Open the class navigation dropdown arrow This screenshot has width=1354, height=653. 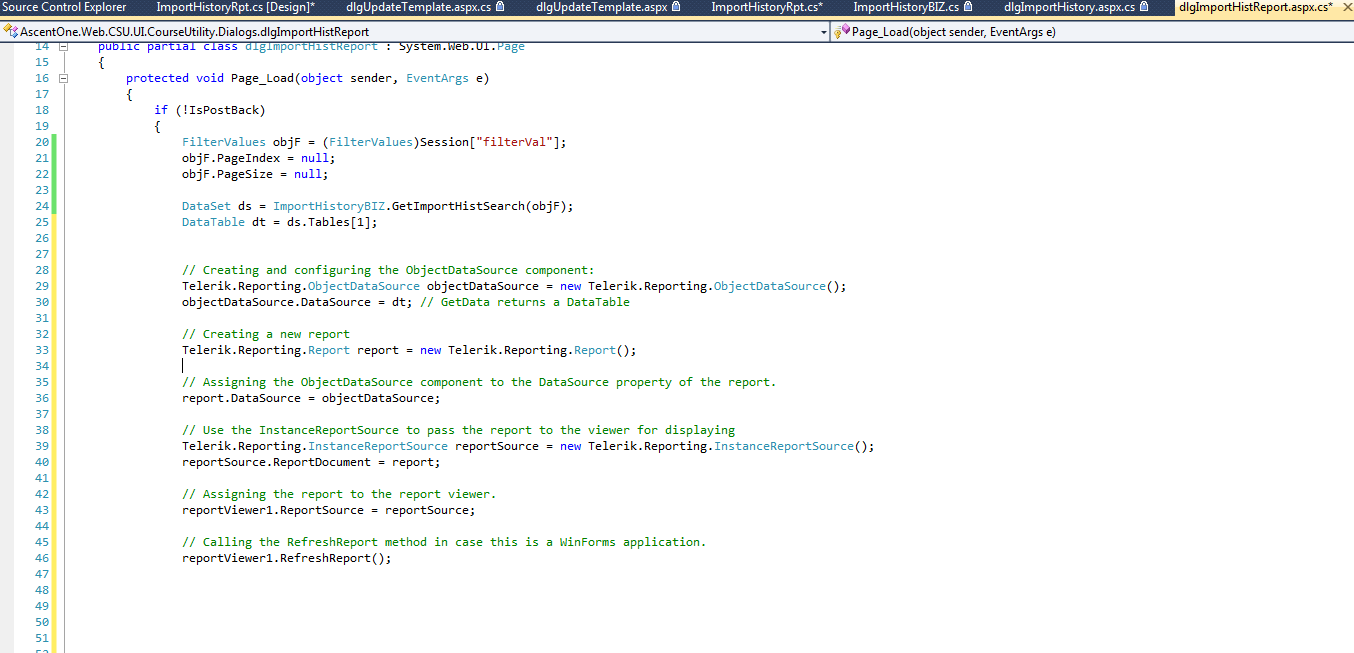tap(824, 32)
